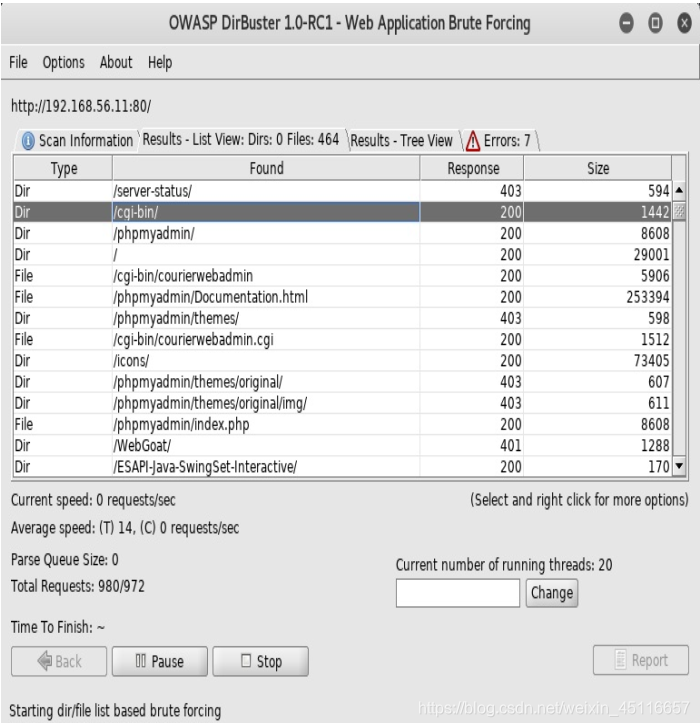Select /ESAPI-Java-SwingSet-Interactive/ row
Screen dimensions: 700x727
(343, 467)
